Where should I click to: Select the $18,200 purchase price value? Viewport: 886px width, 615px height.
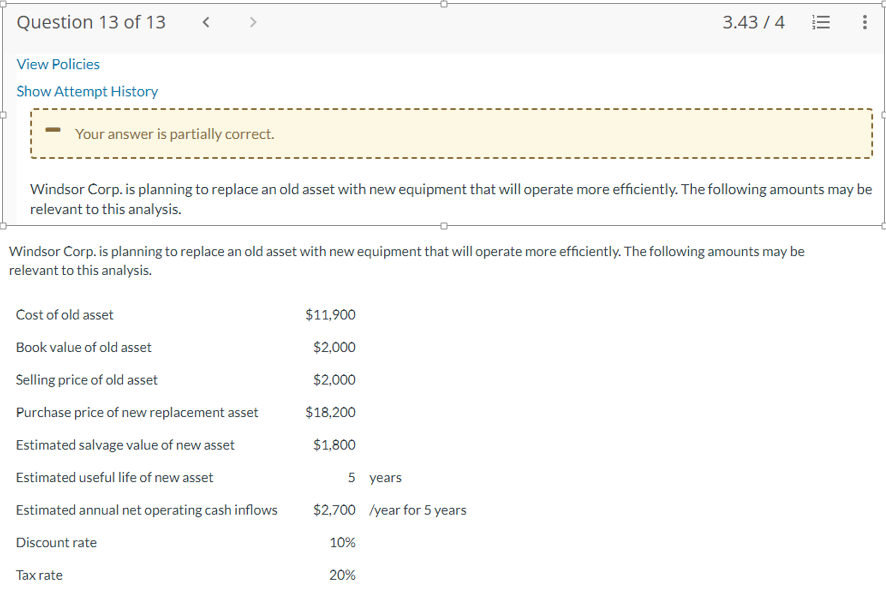tap(331, 412)
